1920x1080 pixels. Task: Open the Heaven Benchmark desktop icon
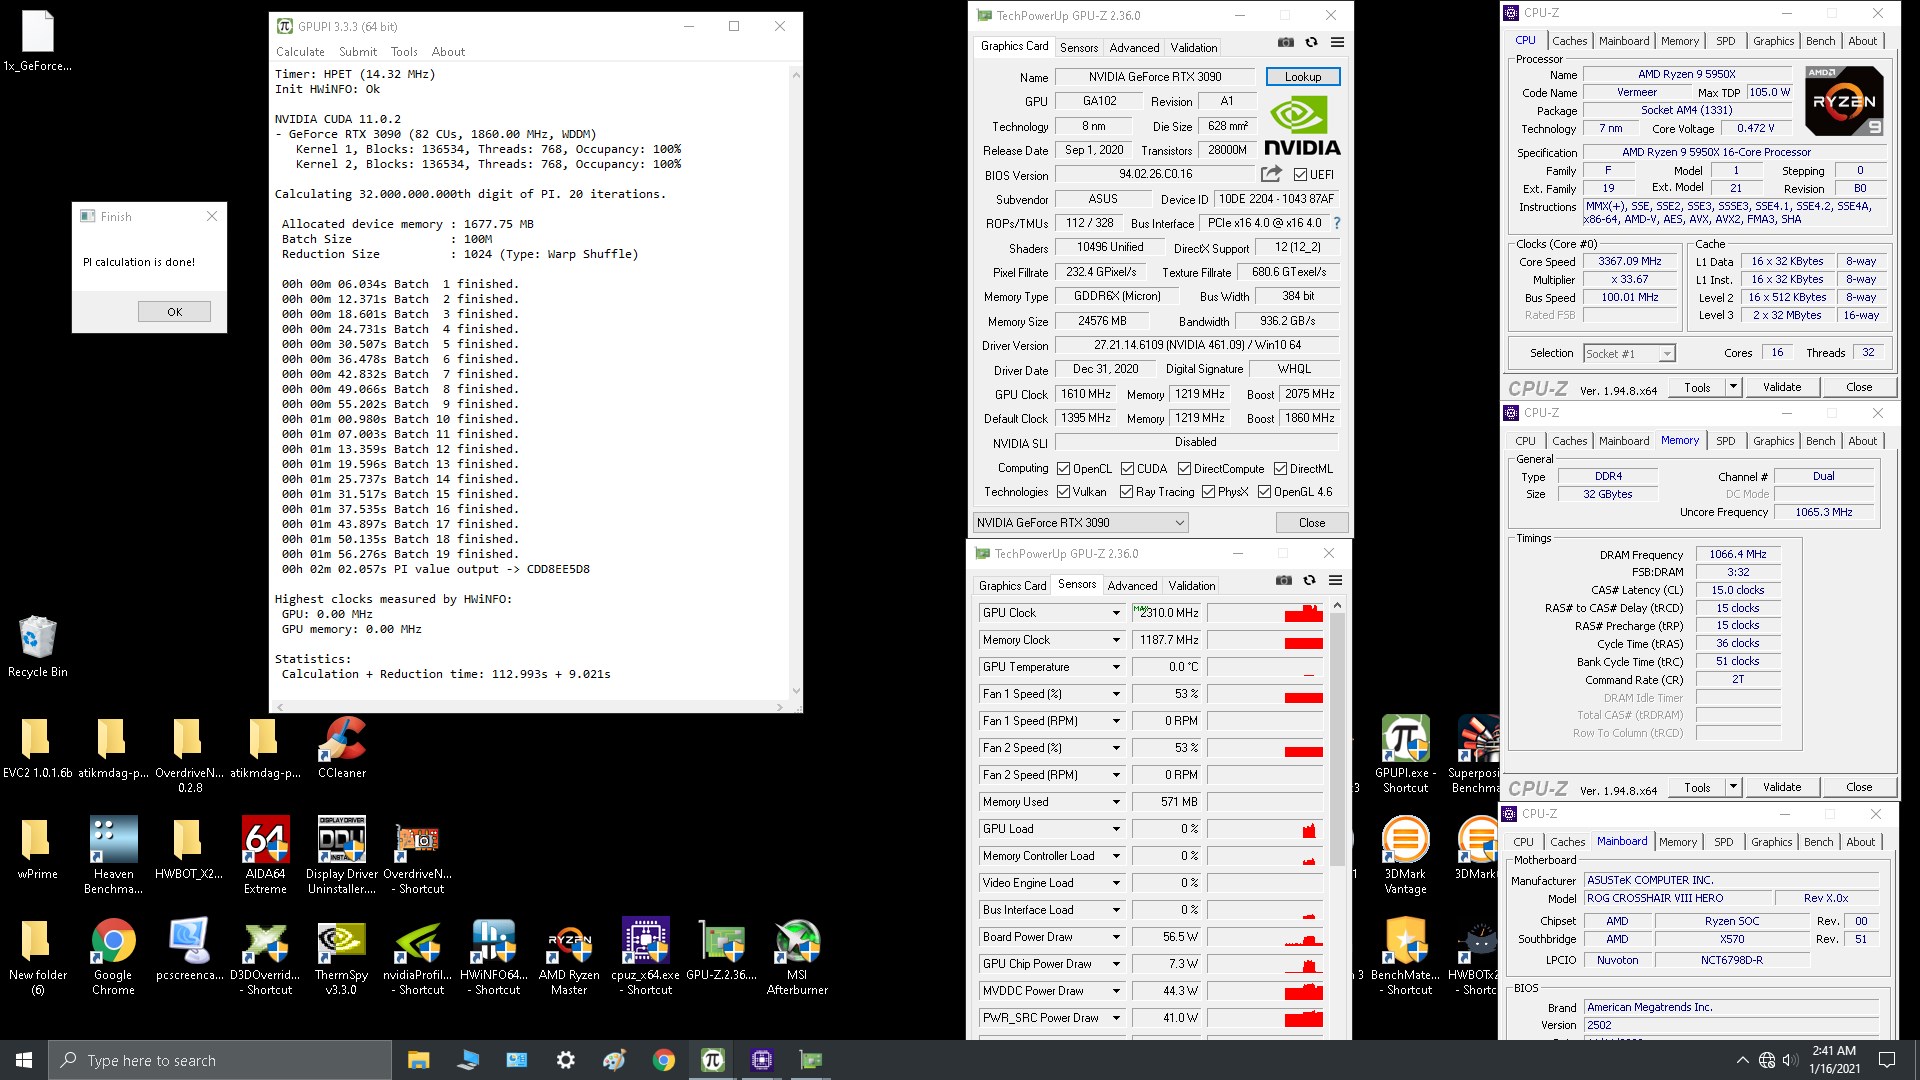click(x=113, y=855)
